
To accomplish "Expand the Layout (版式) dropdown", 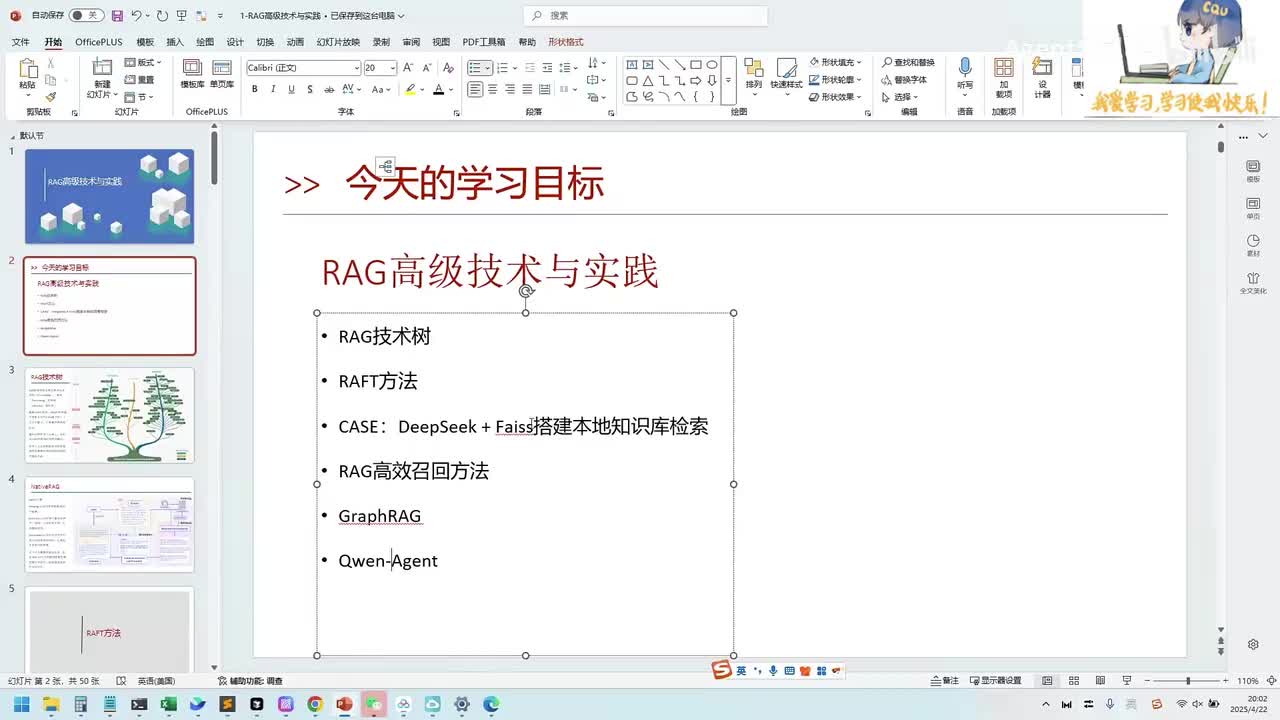I will tap(141, 63).
